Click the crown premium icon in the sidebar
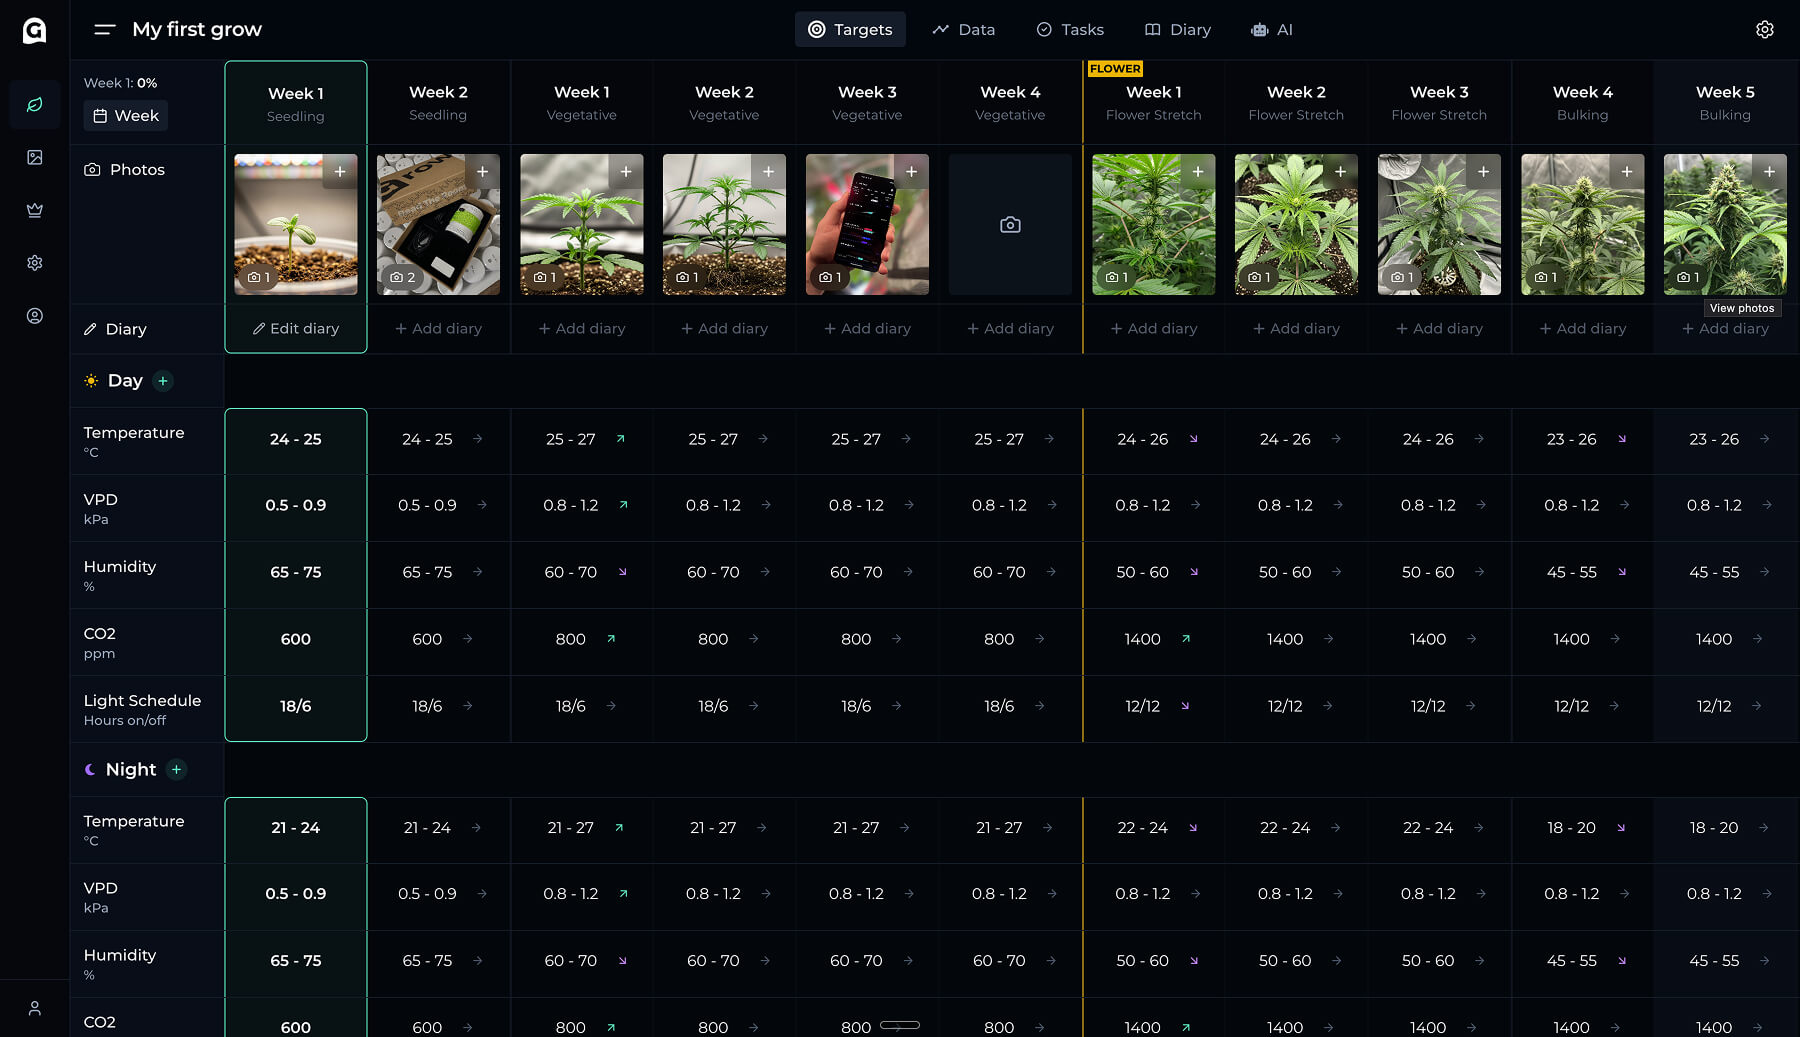Image resolution: width=1800 pixels, height=1037 pixels. [34, 210]
